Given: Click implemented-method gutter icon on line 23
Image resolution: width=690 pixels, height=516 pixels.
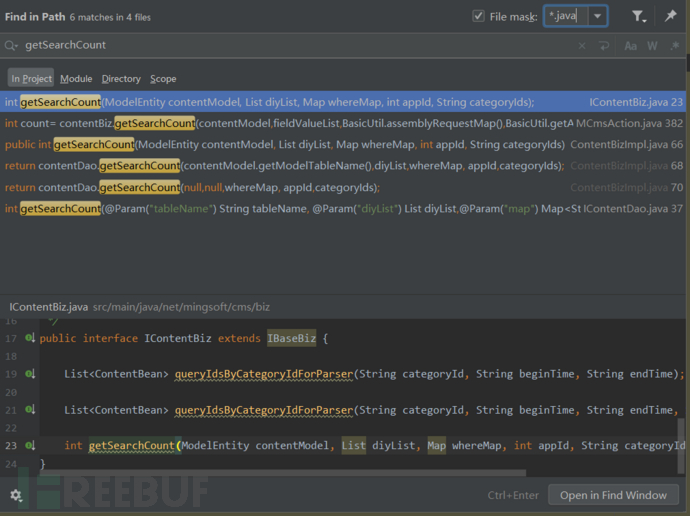Looking at the screenshot, I should click(x=30, y=445).
